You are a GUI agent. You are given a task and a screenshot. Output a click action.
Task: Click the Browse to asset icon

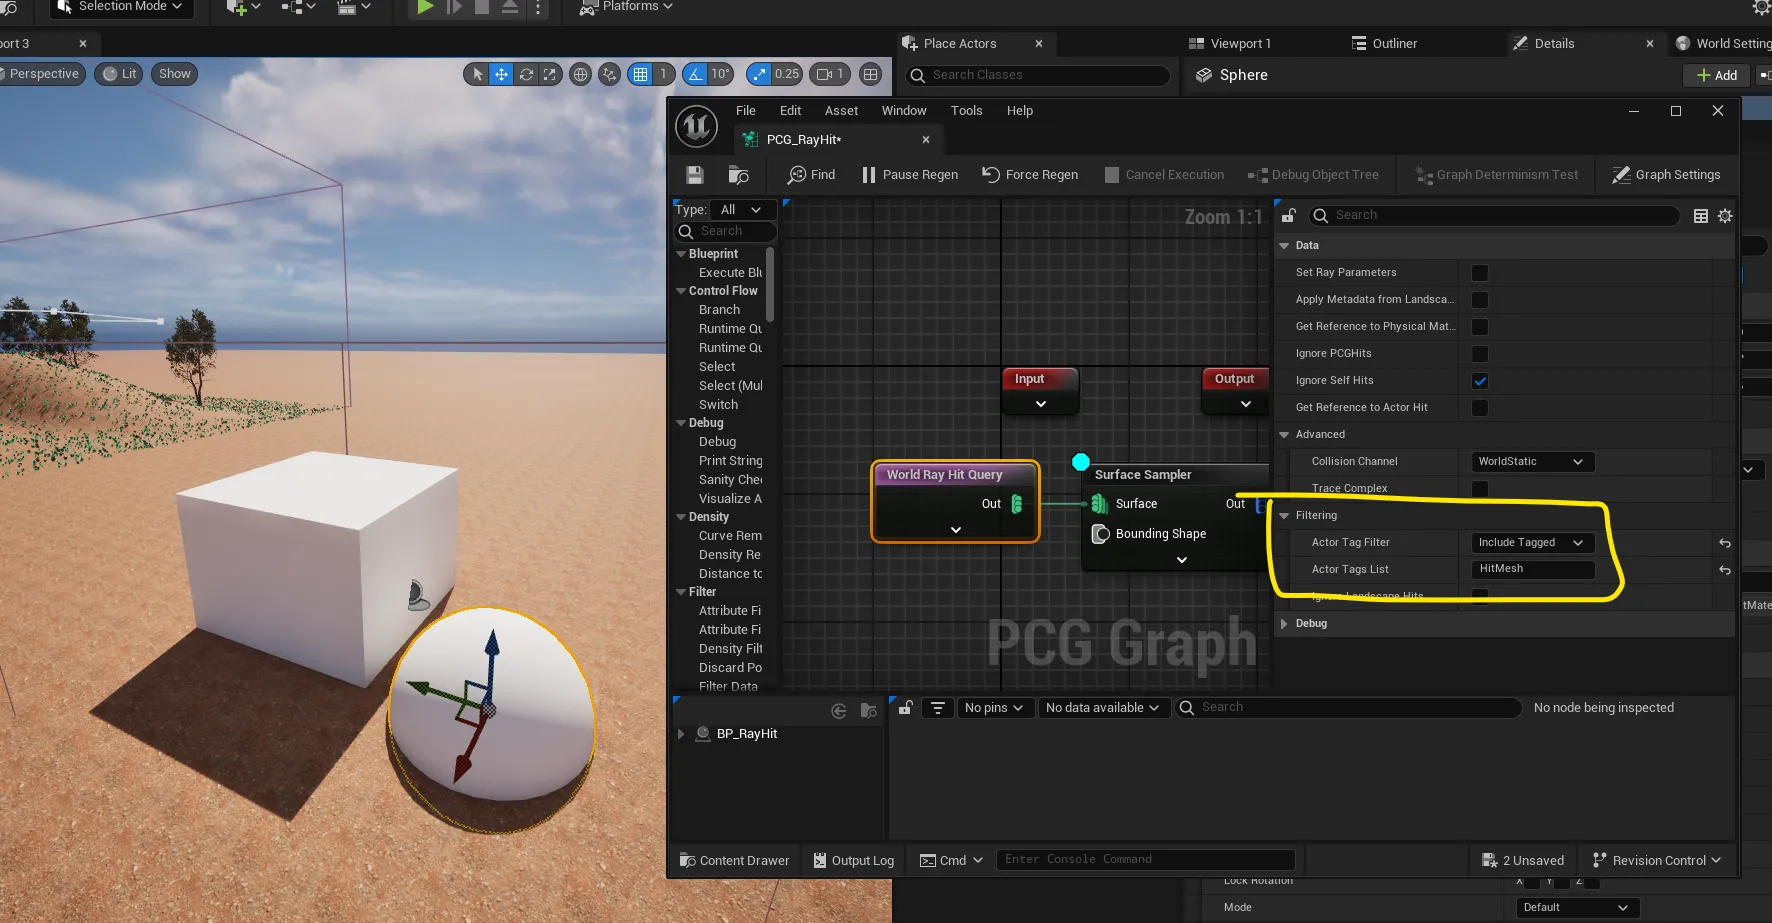tap(739, 175)
